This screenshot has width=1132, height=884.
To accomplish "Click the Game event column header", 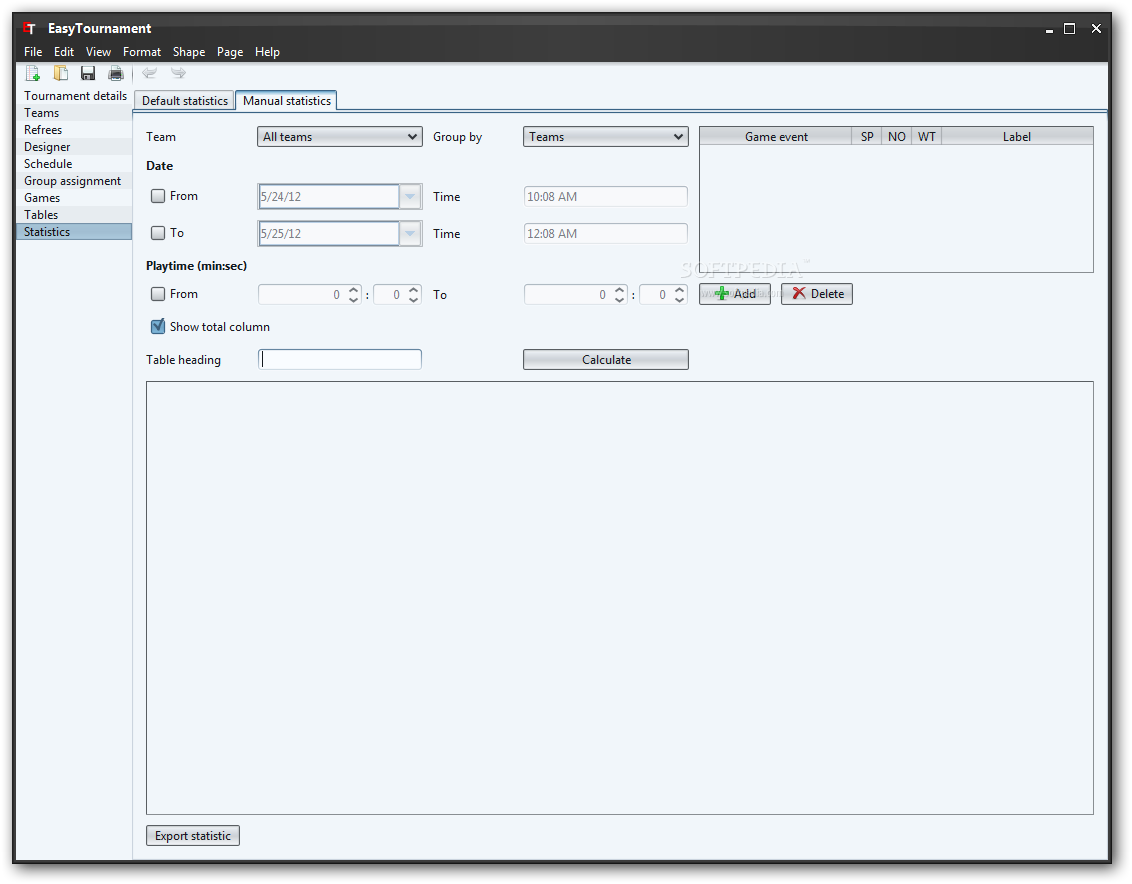I will tap(776, 136).
